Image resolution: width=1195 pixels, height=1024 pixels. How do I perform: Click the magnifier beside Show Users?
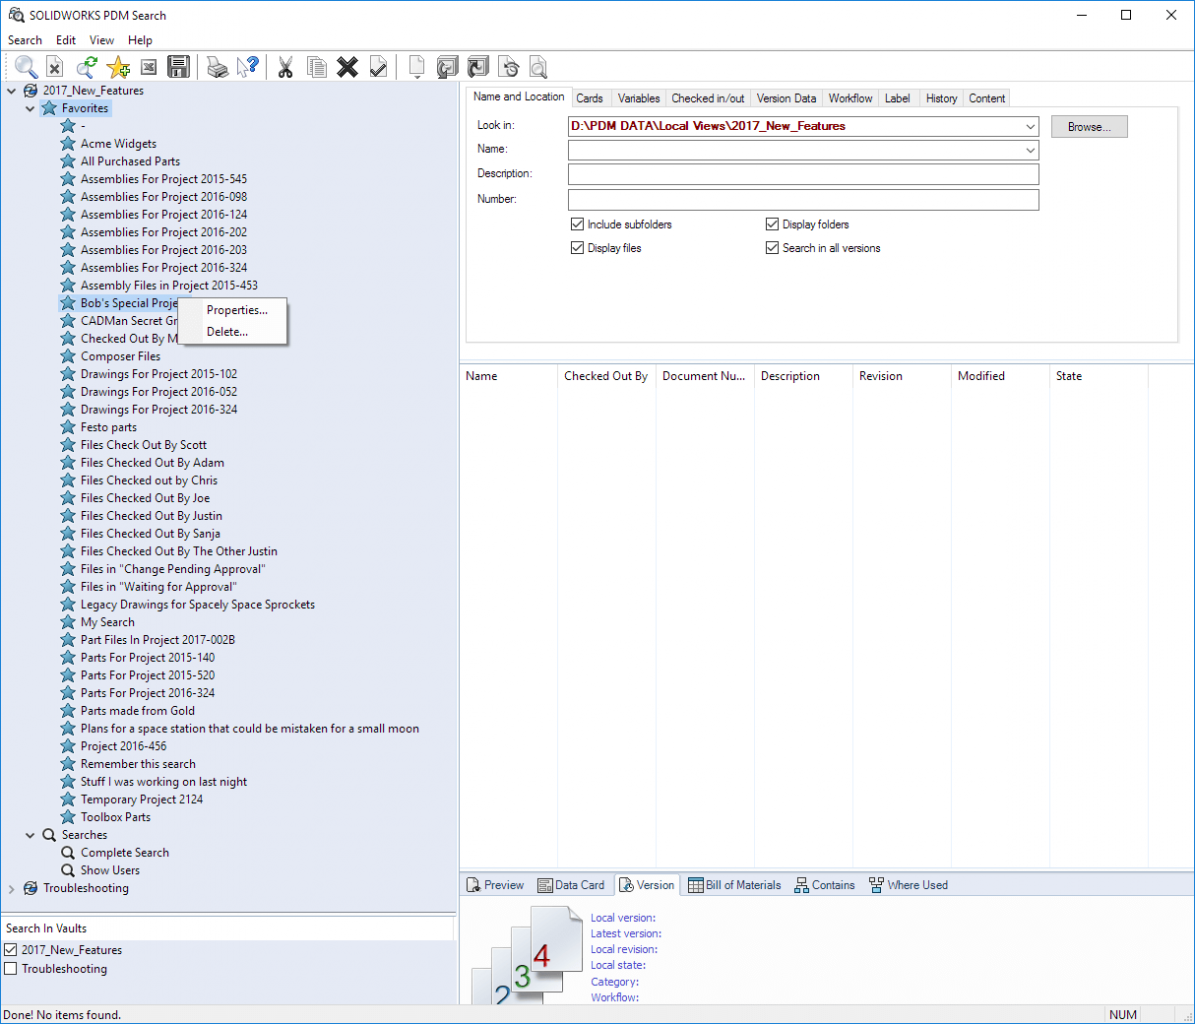tap(68, 870)
